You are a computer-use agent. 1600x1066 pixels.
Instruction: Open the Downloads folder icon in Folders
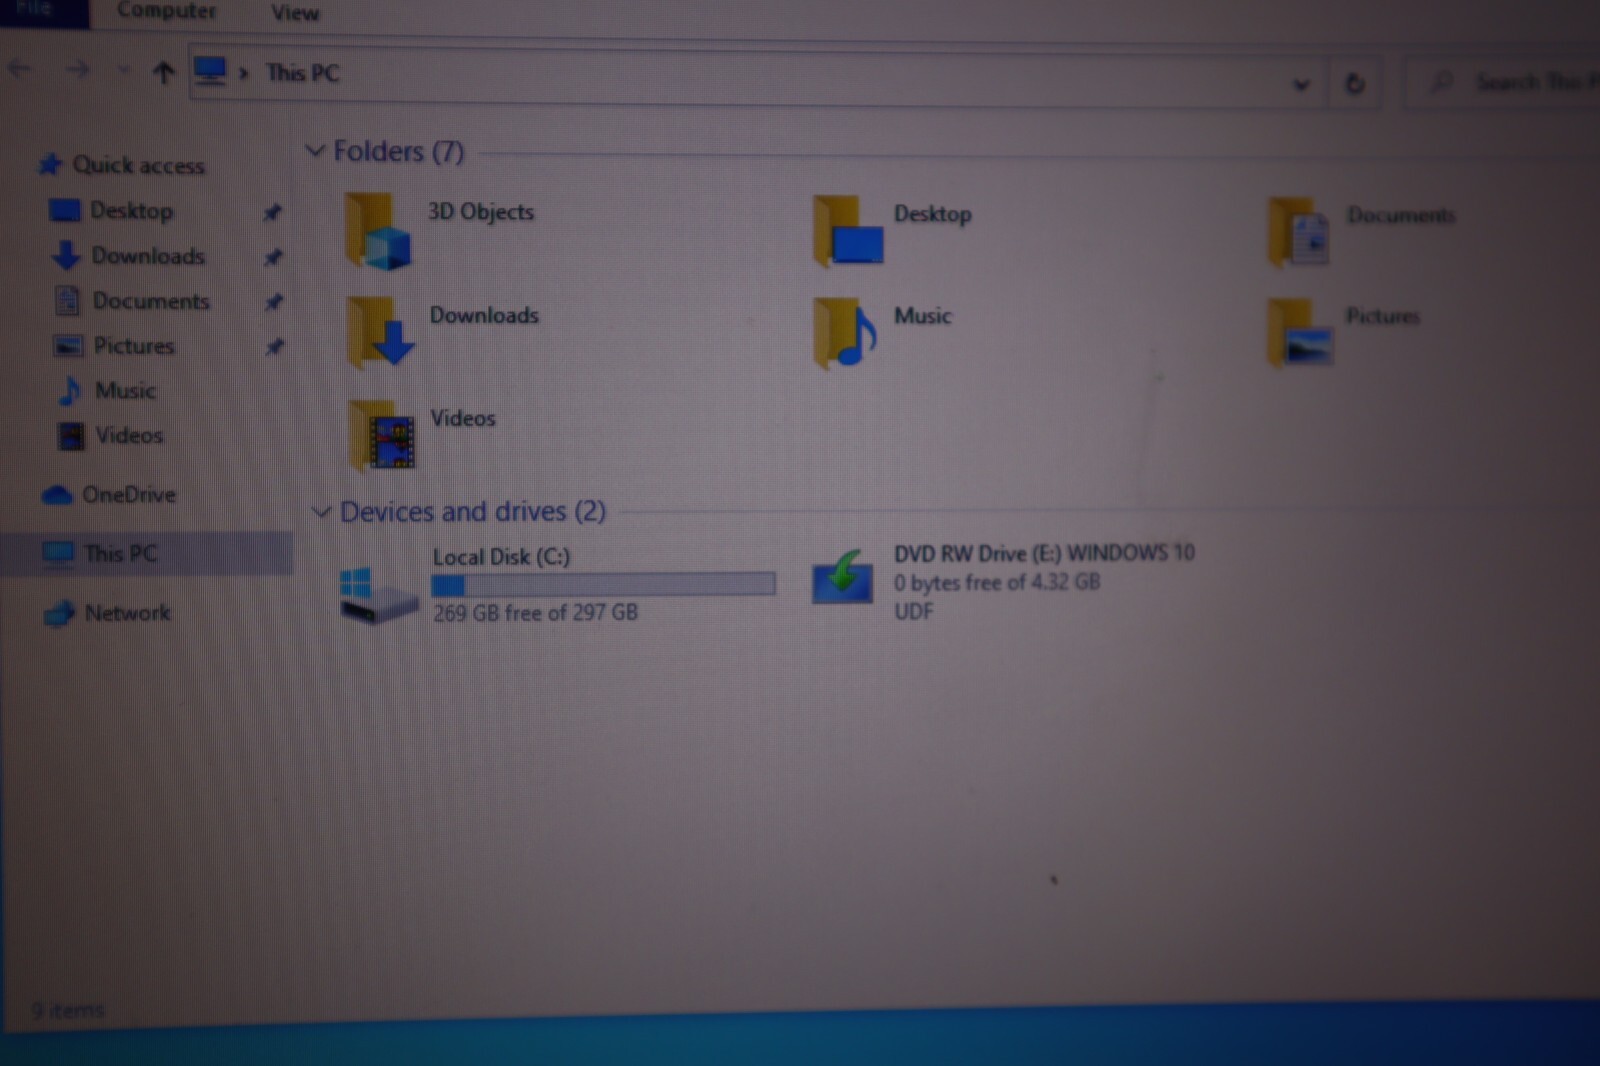(x=380, y=333)
